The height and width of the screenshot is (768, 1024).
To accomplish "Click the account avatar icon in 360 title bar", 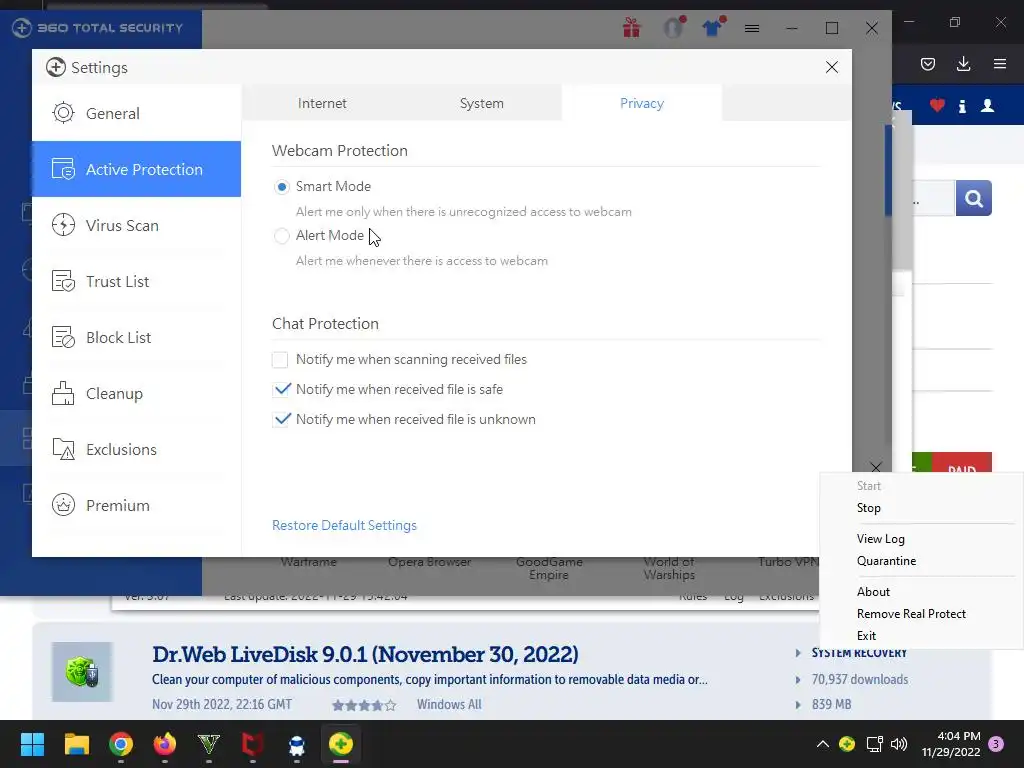I will [673, 27].
